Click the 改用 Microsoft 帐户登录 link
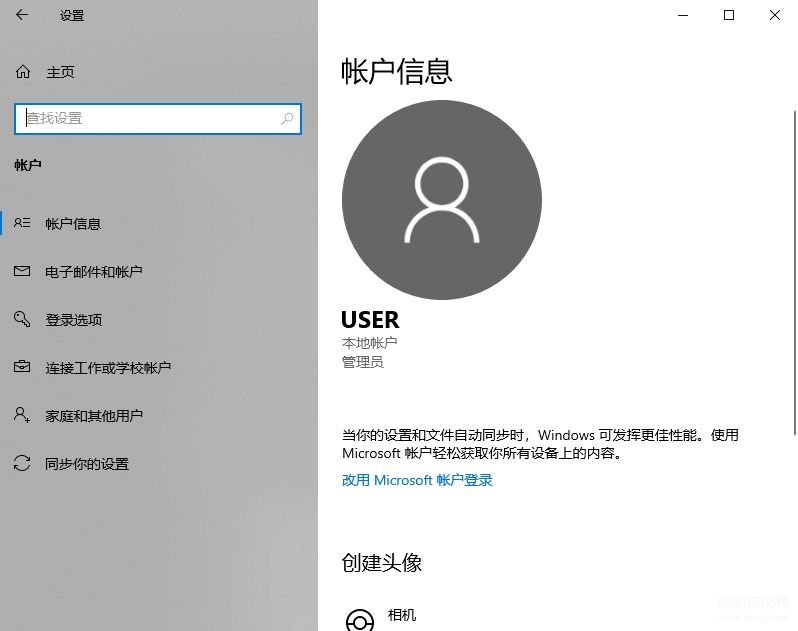The image size is (798, 631). [417, 480]
